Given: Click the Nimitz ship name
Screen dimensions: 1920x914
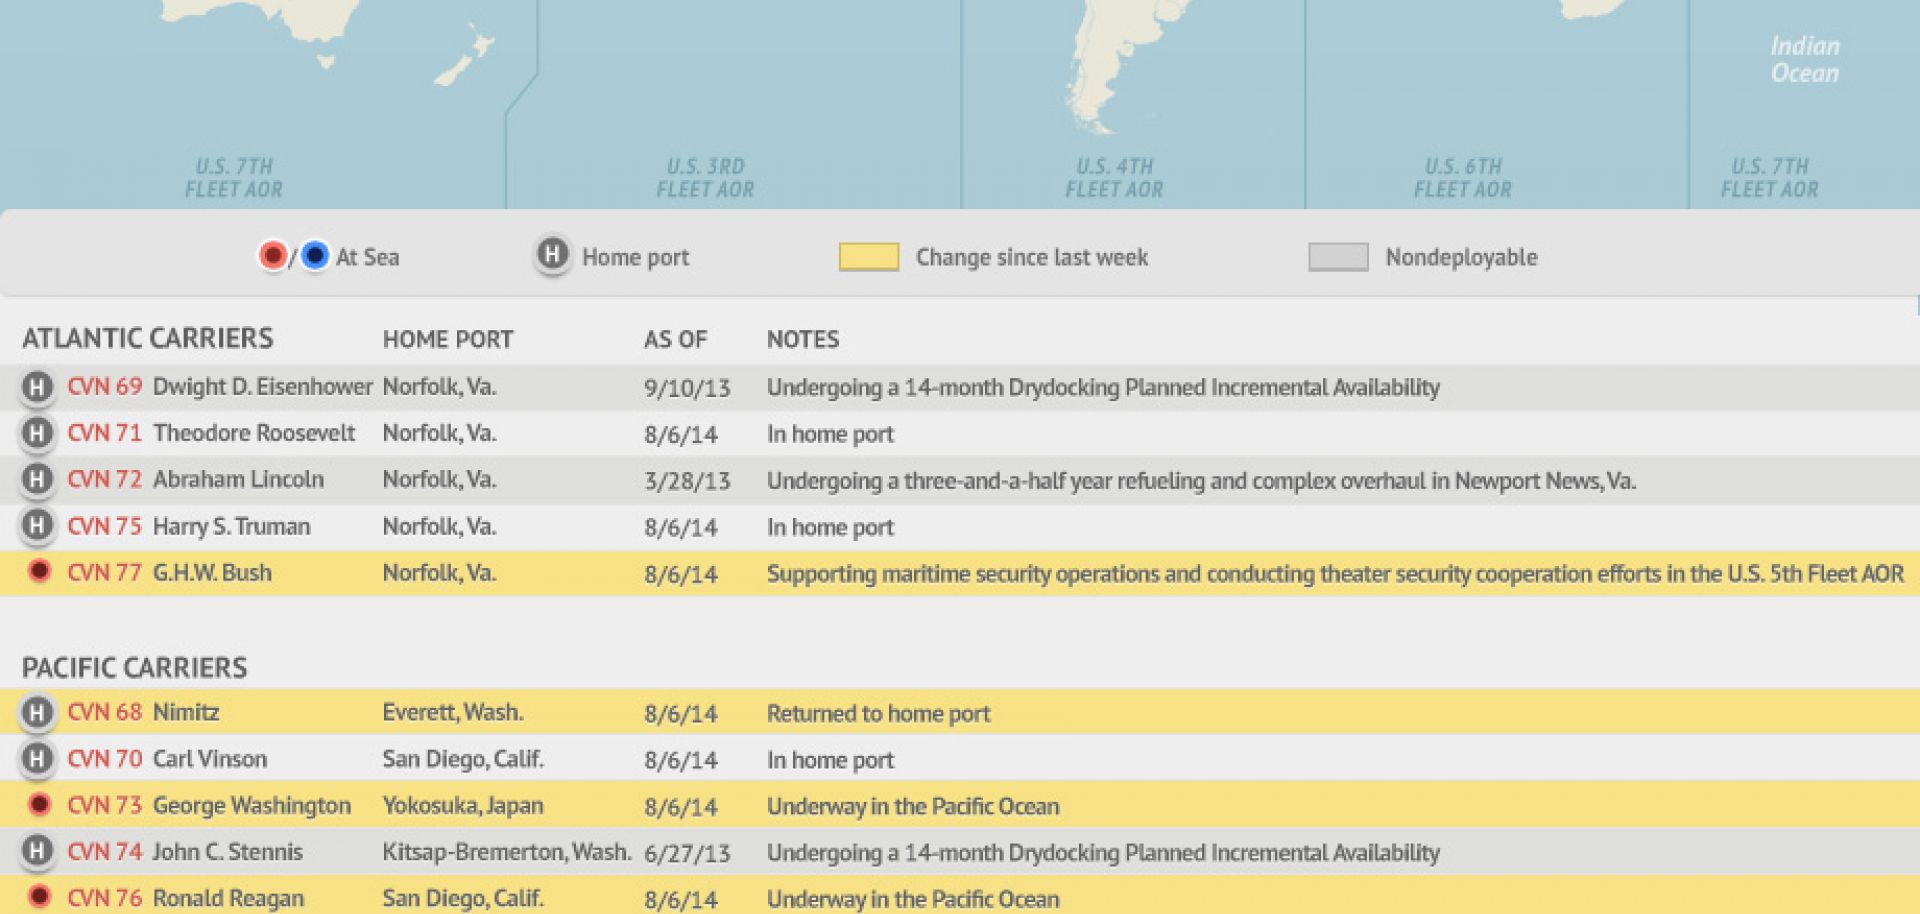Looking at the screenshot, I should point(186,712).
